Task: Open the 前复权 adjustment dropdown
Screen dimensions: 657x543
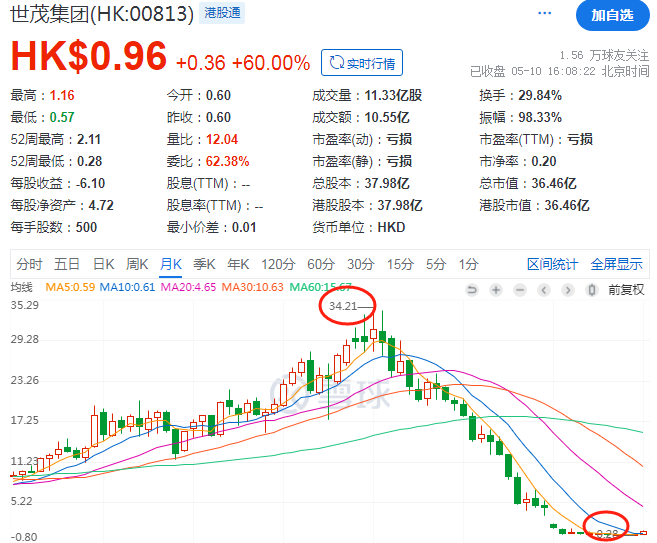Action: 626,290
